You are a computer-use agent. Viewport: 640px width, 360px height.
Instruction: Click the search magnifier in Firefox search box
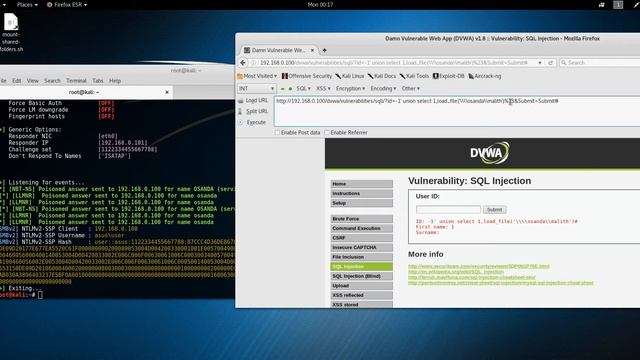click(564, 62)
